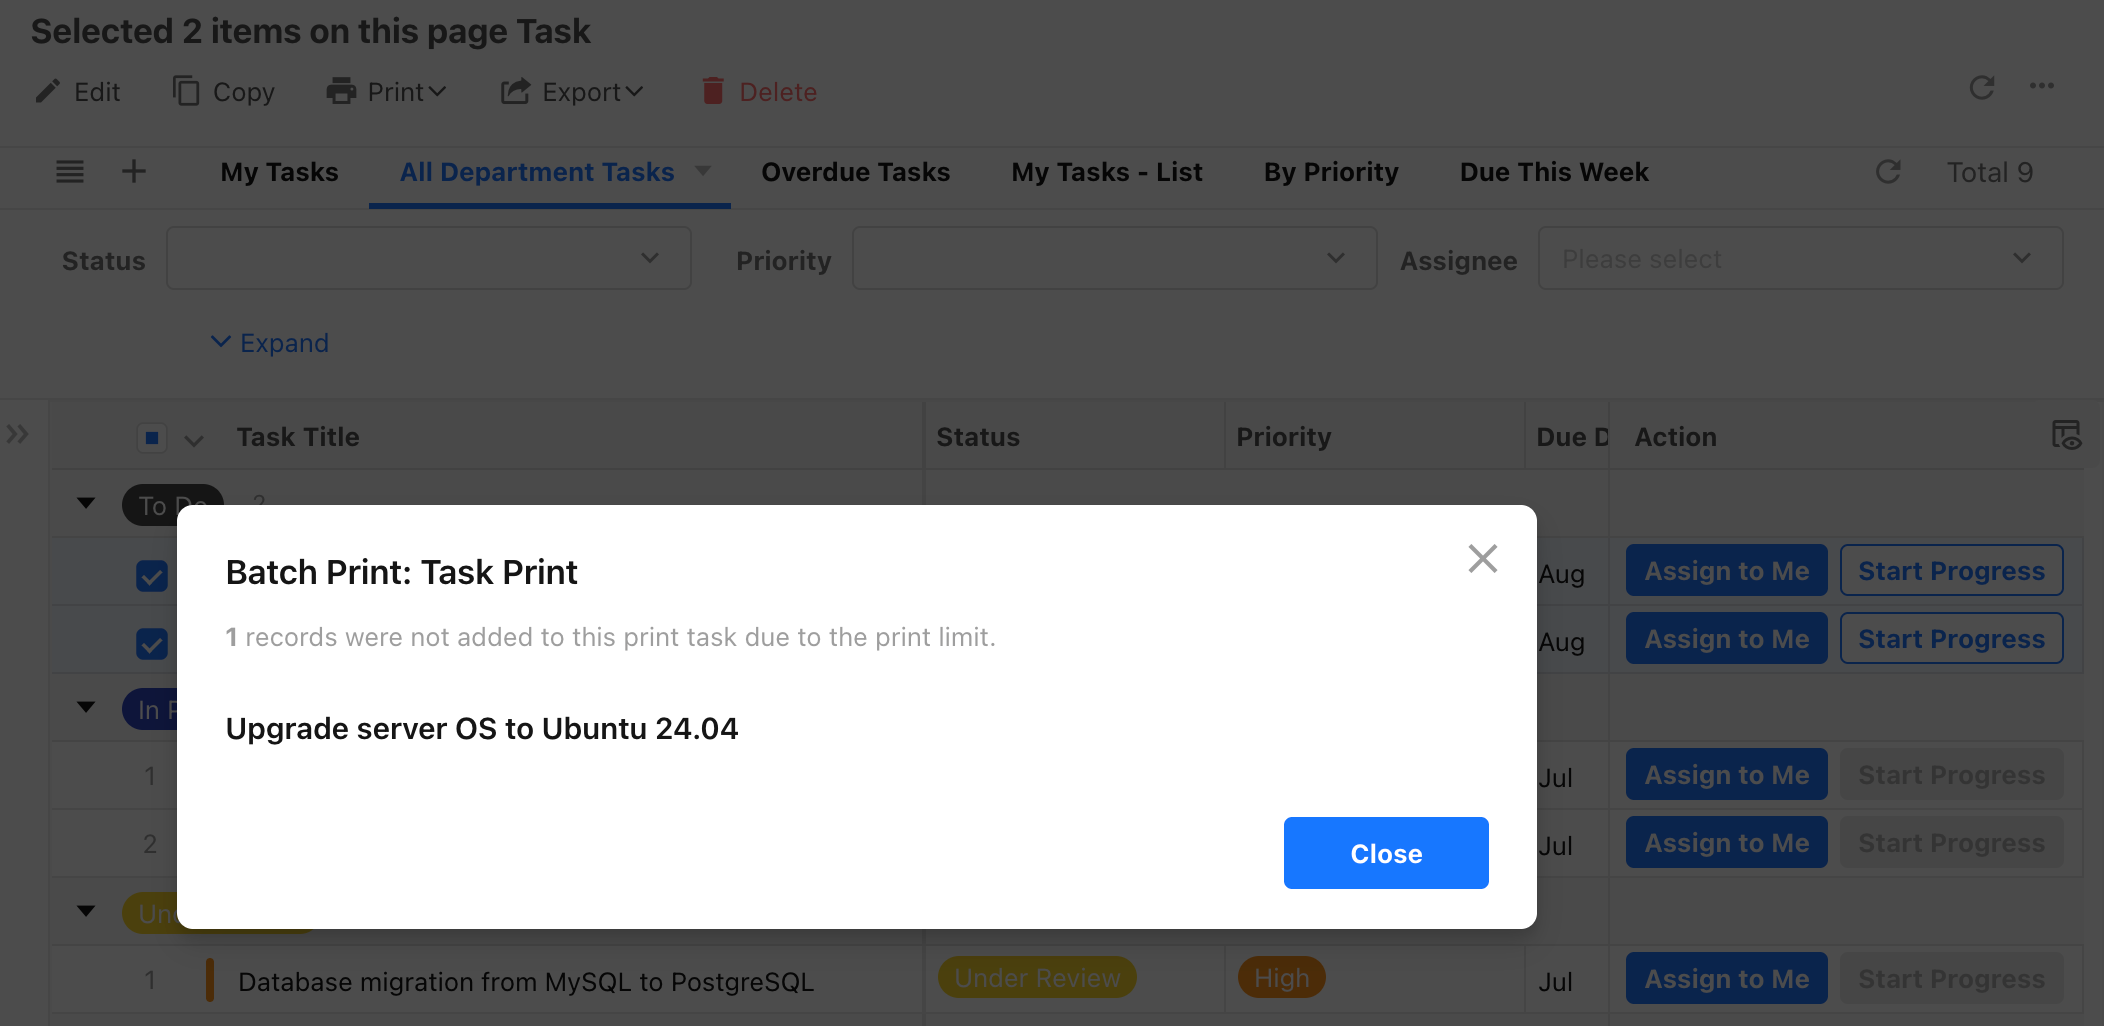The image size is (2104, 1026).
Task: Switch to the Overdue Tasks tab
Action: point(855,172)
